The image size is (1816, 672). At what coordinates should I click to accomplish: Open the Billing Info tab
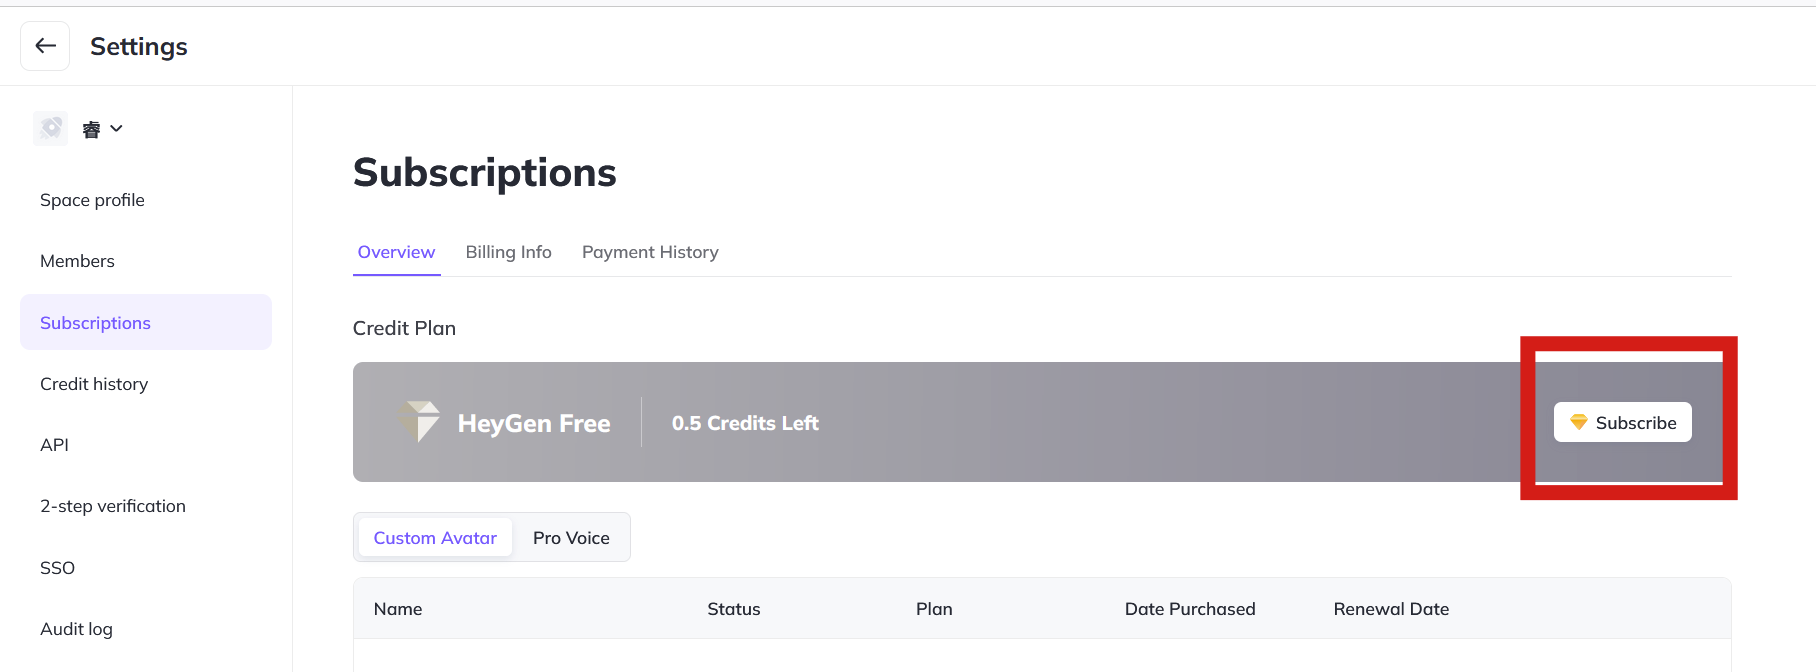508,252
